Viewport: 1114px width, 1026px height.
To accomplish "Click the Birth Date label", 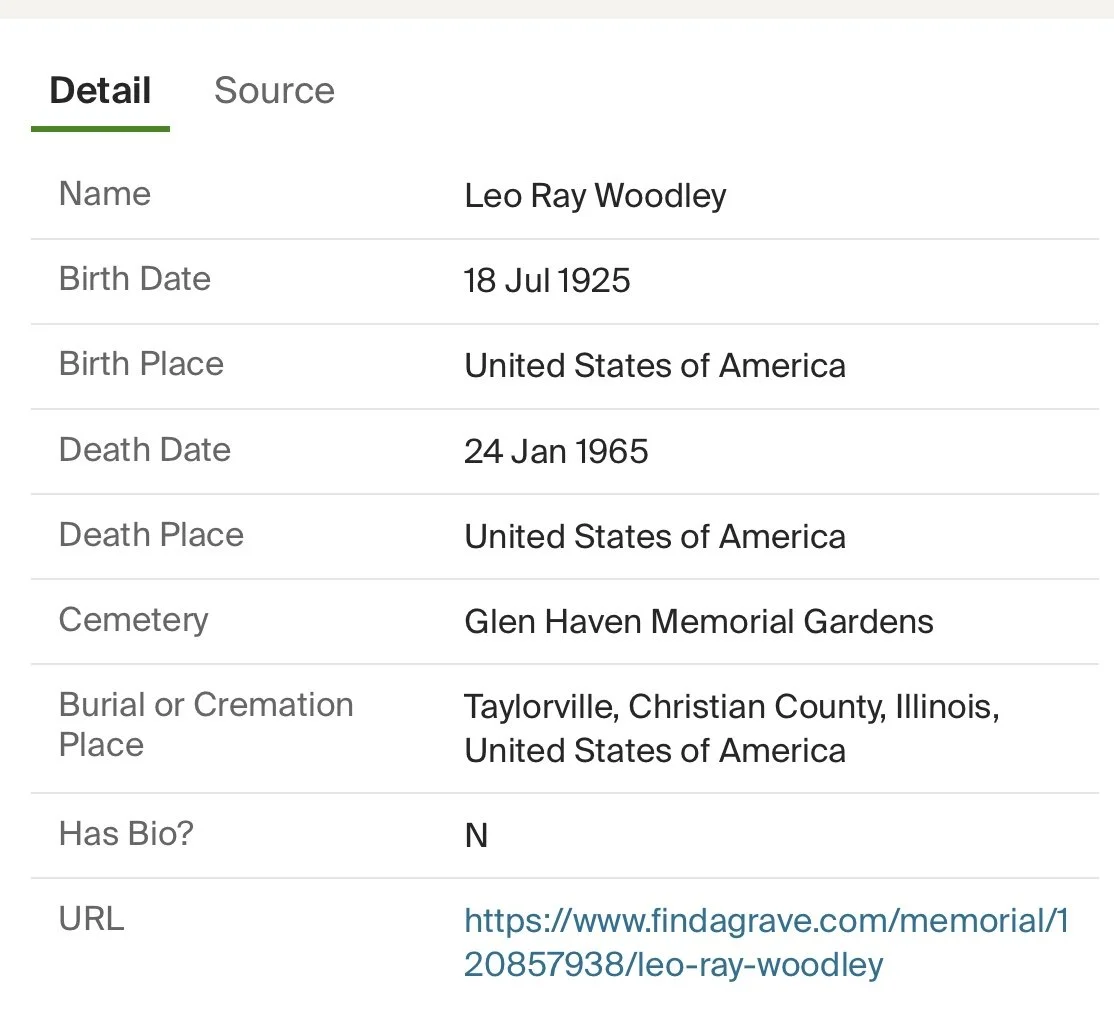I will pyautogui.click(x=135, y=278).
